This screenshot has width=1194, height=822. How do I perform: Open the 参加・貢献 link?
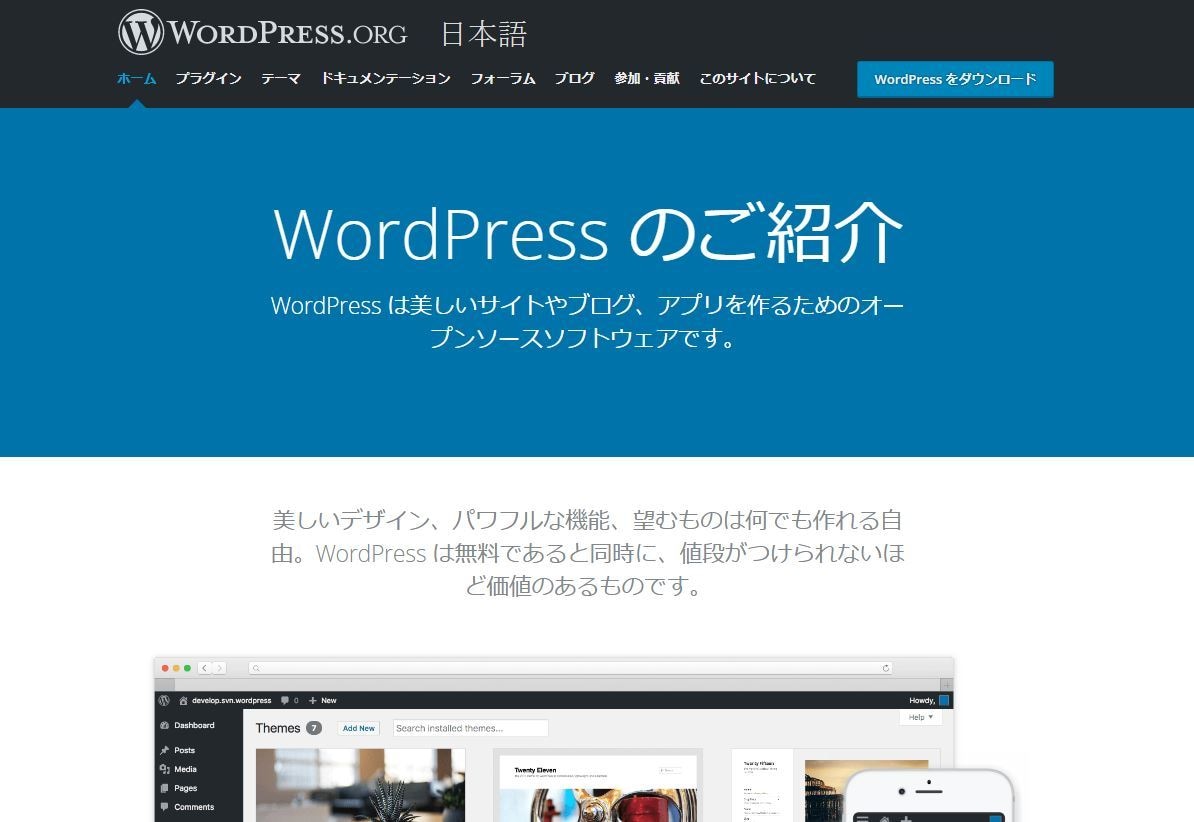[647, 78]
